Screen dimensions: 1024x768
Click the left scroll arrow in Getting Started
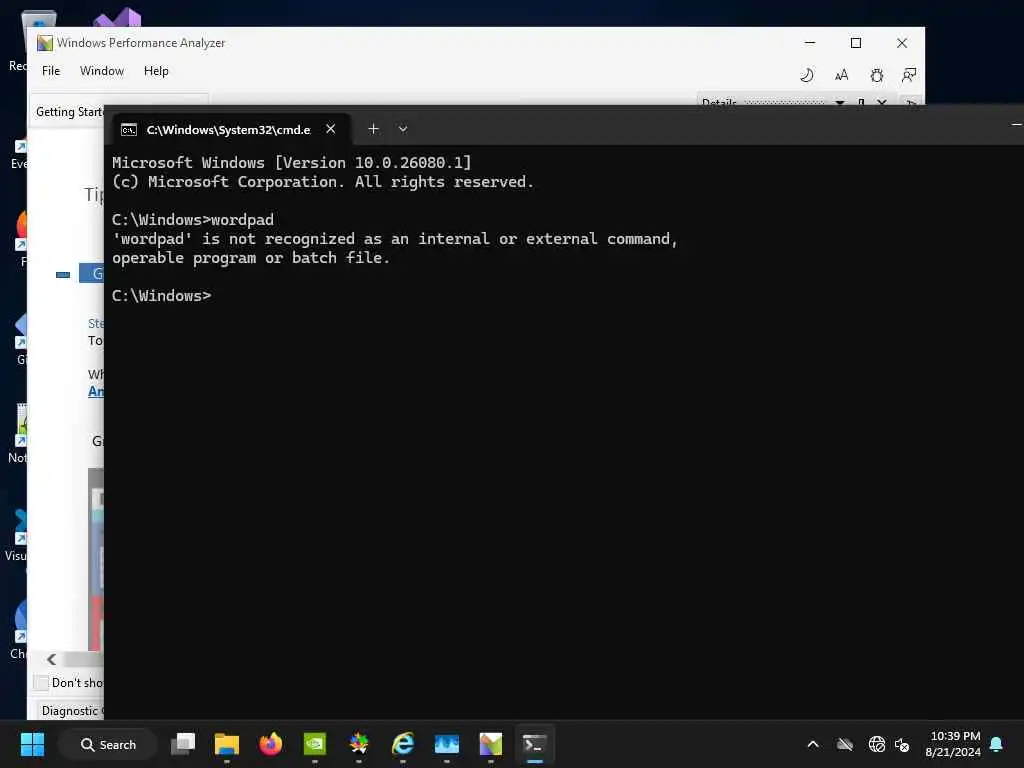click(52, 660)
